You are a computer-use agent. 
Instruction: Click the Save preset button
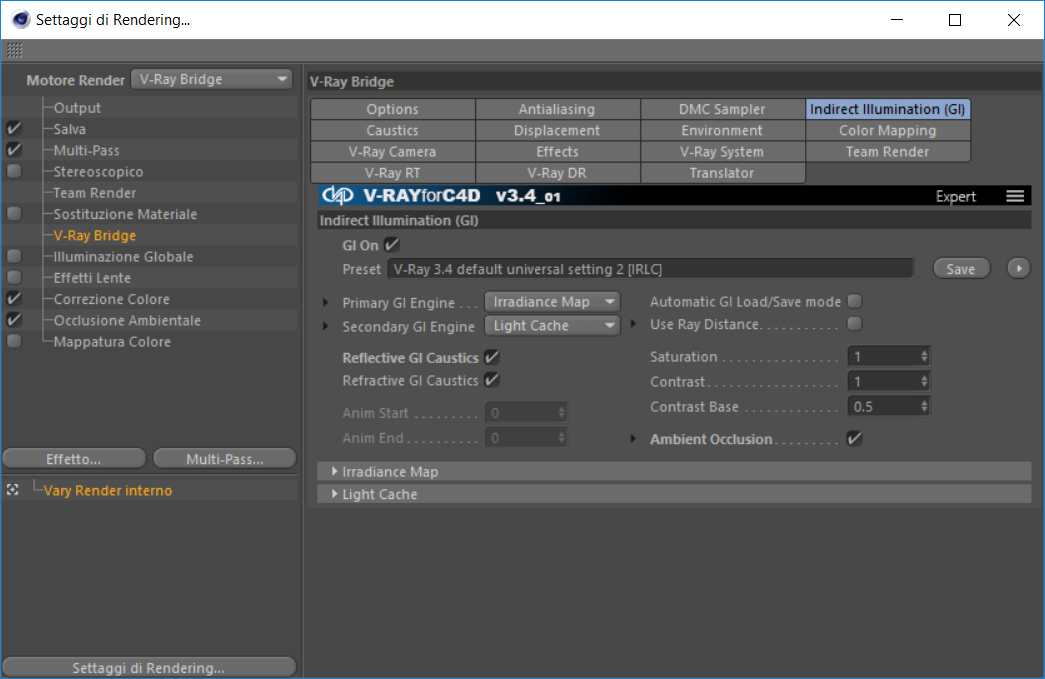click(961, 269)
